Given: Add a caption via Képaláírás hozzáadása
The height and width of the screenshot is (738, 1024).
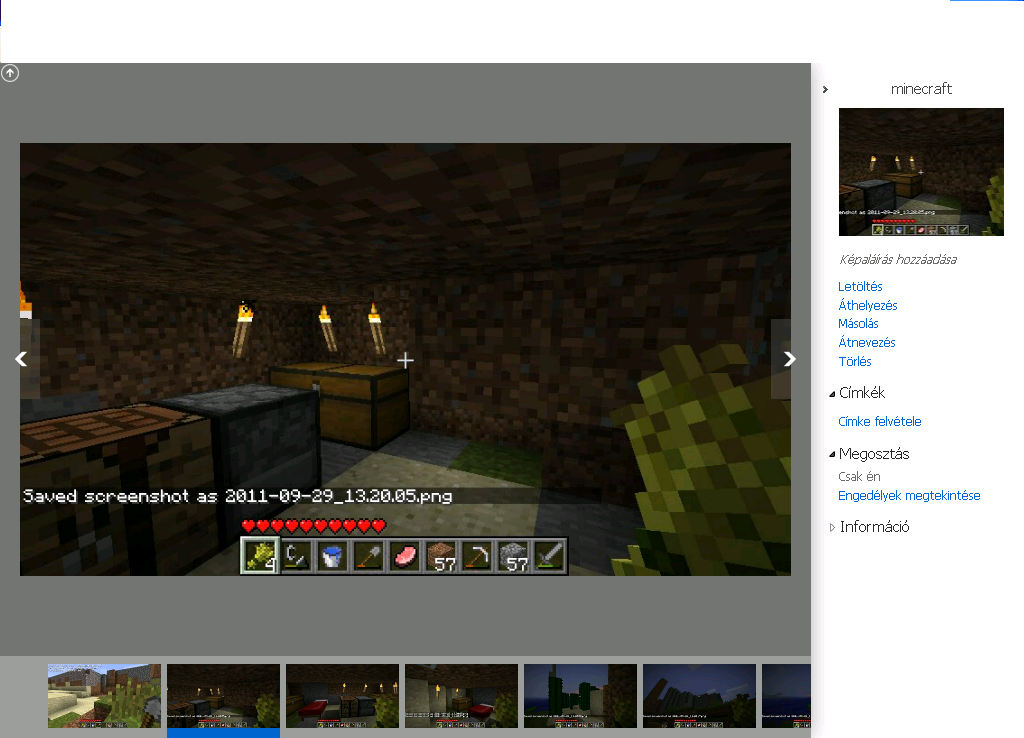Looking at the screenshot, I should [898, 259].
